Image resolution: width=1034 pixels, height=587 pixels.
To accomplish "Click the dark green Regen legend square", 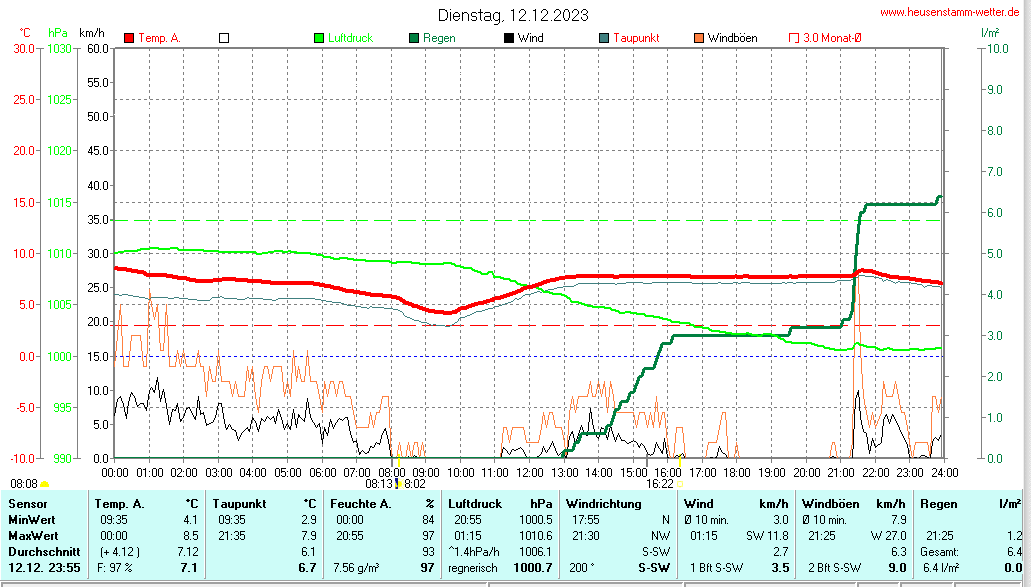I will [x=413, y=38].
